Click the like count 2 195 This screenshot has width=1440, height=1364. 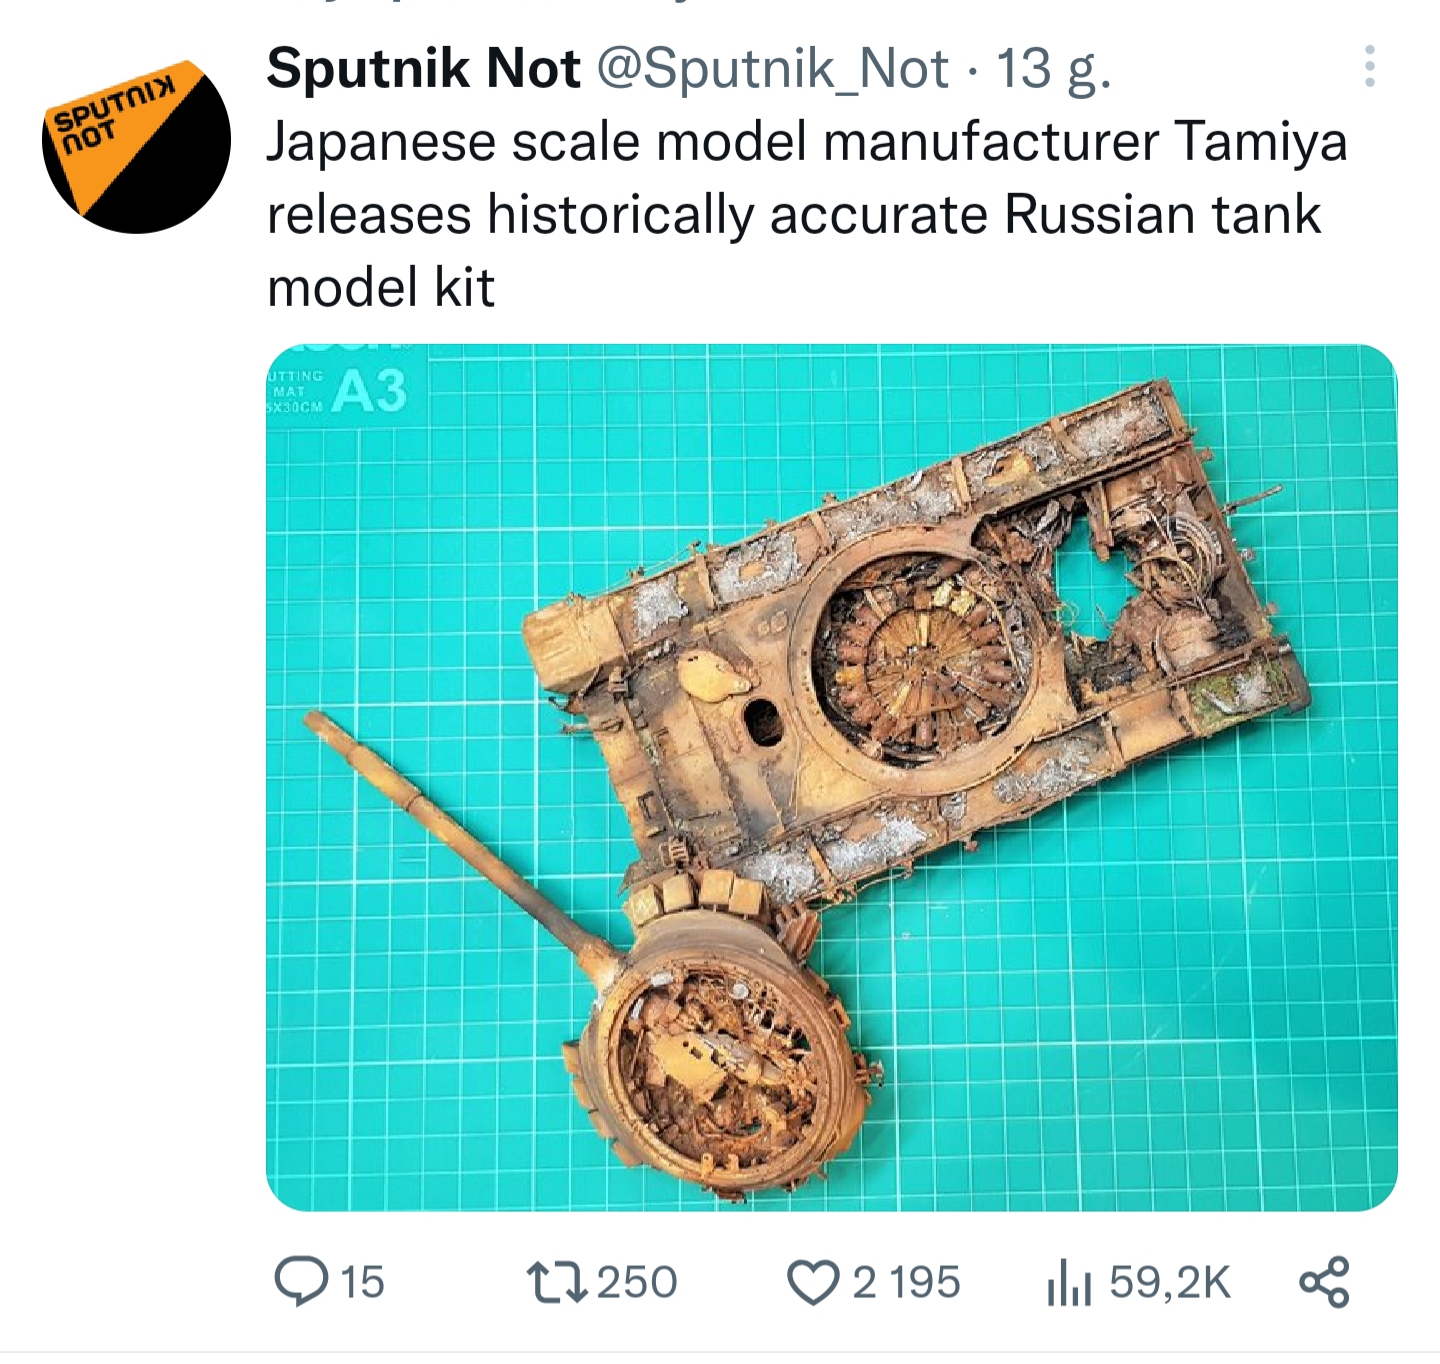906,1283
